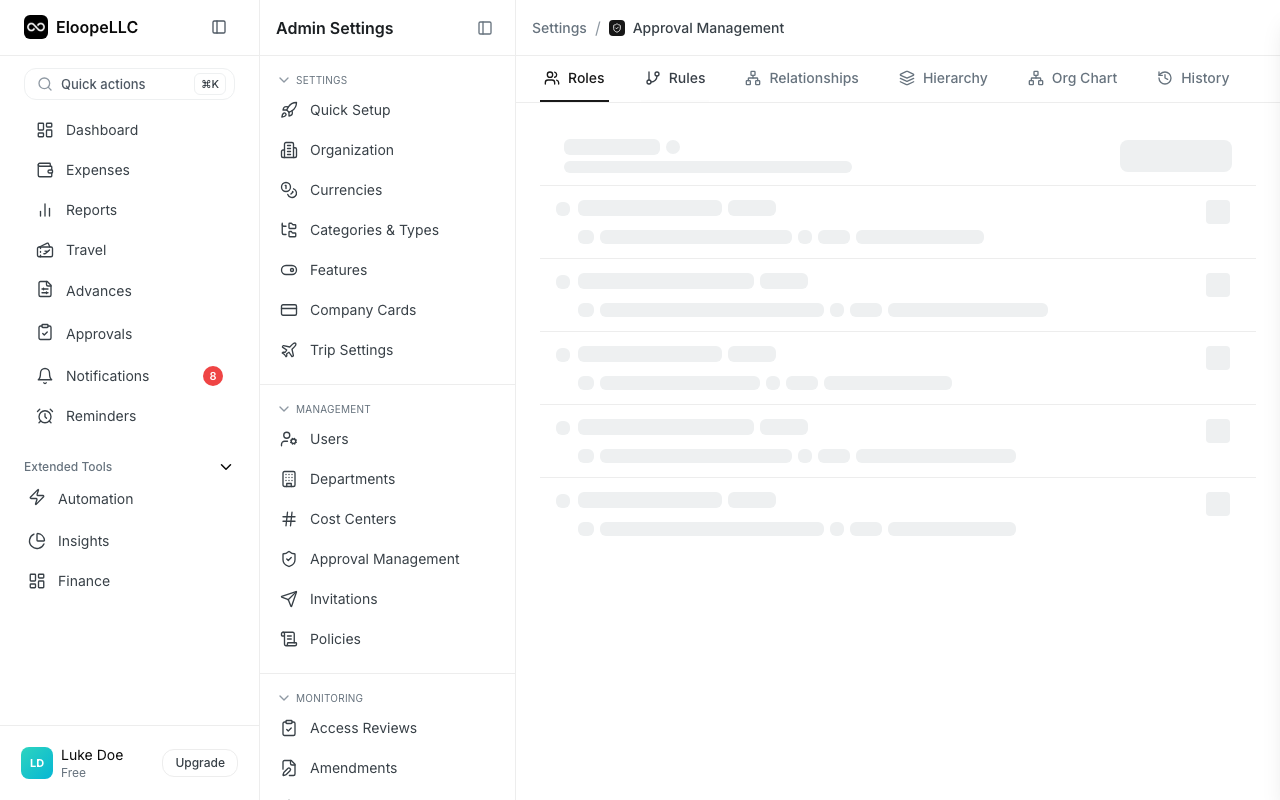1280x800 pixels.
Task: Select the Cost Centers icon
Action: pyautogui.click(x=289, y=519)
